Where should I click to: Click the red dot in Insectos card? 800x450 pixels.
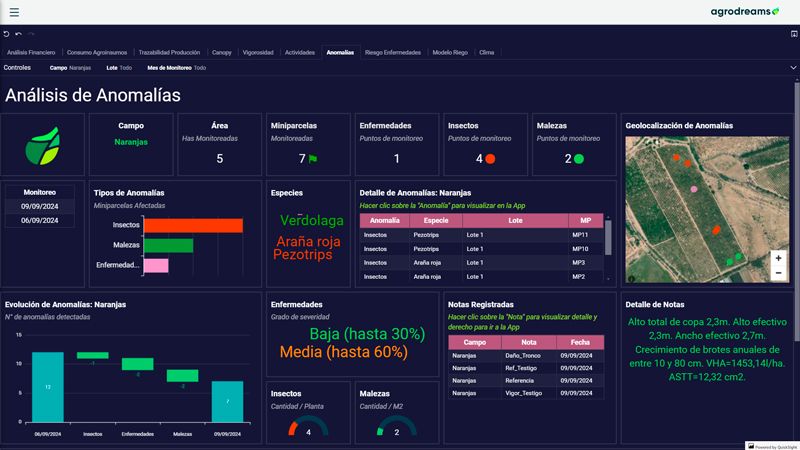pyautogui.click(x=490, y=158)
